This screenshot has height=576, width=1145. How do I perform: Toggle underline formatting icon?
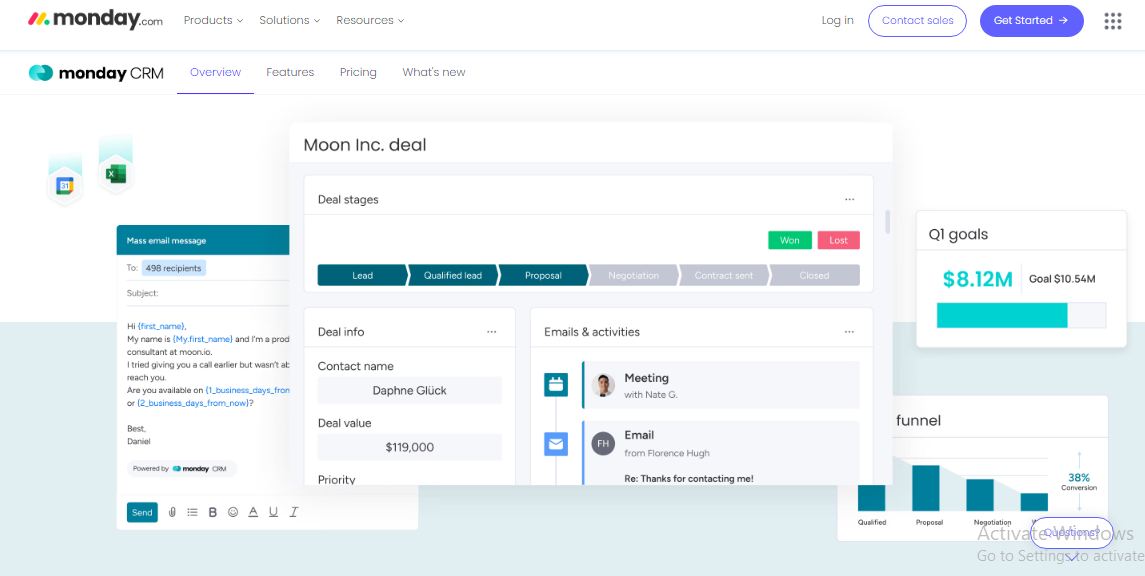point(273,512)
